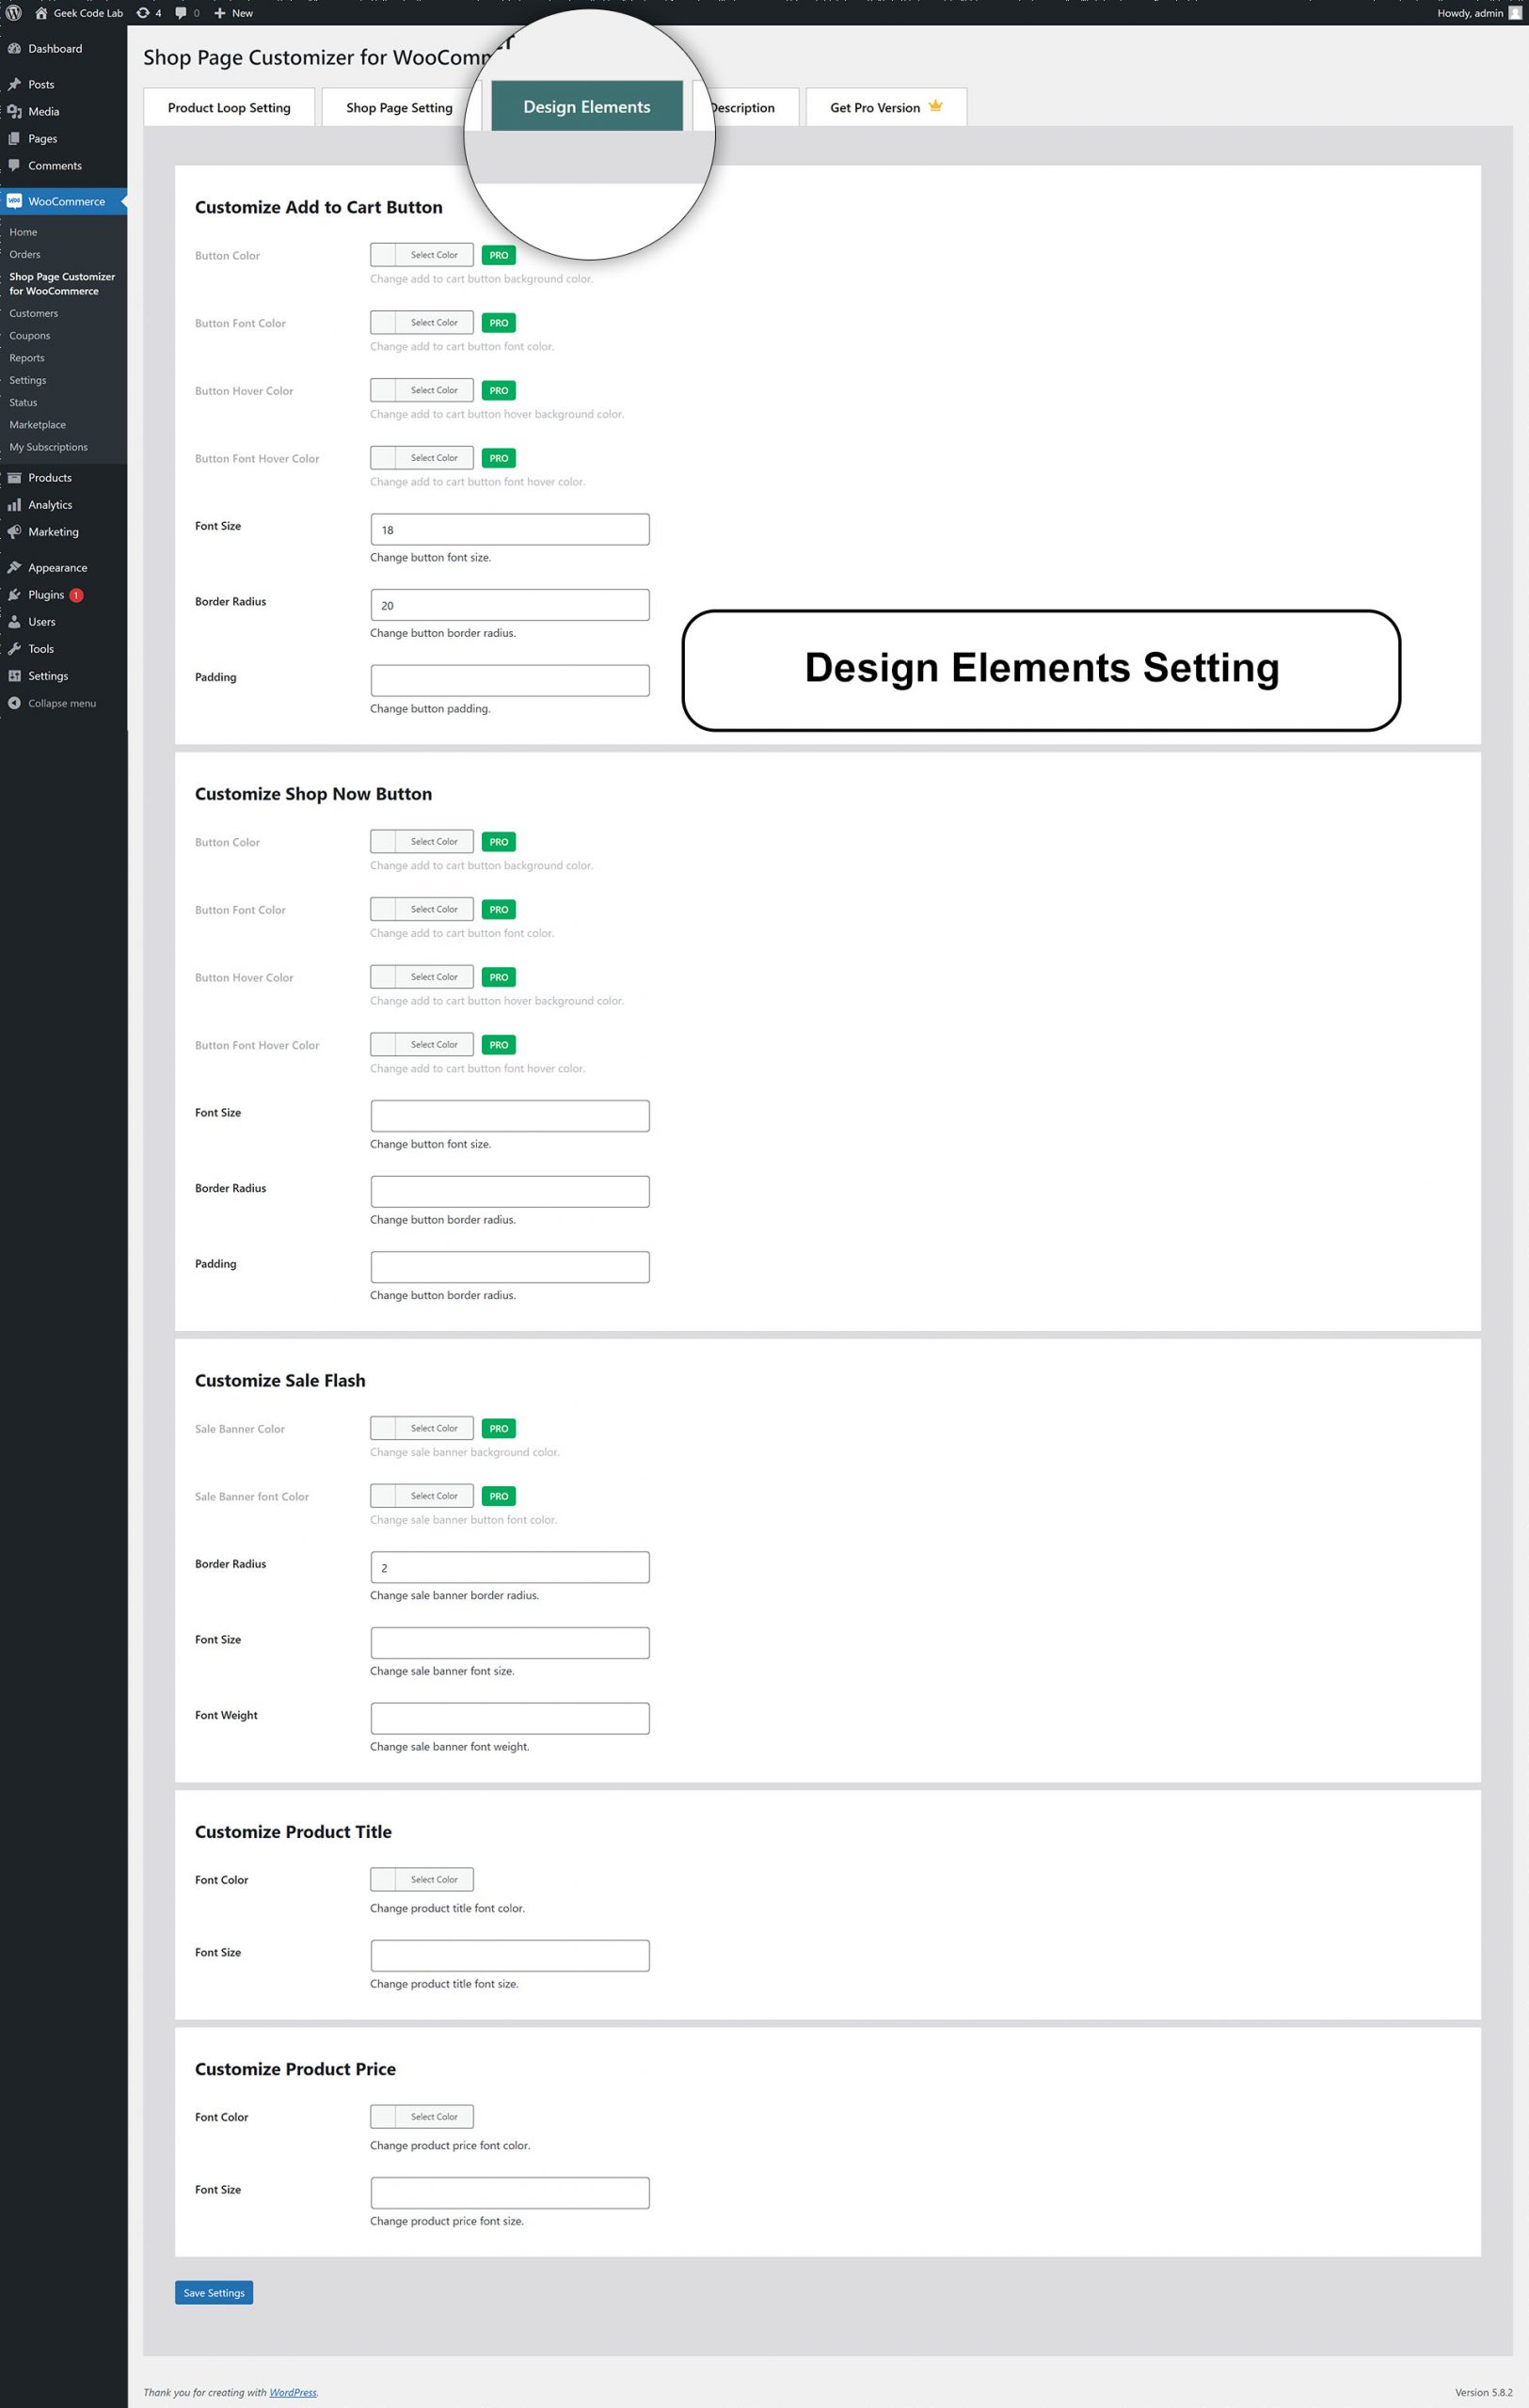Open the Appearance brush icon

(14, 568)
